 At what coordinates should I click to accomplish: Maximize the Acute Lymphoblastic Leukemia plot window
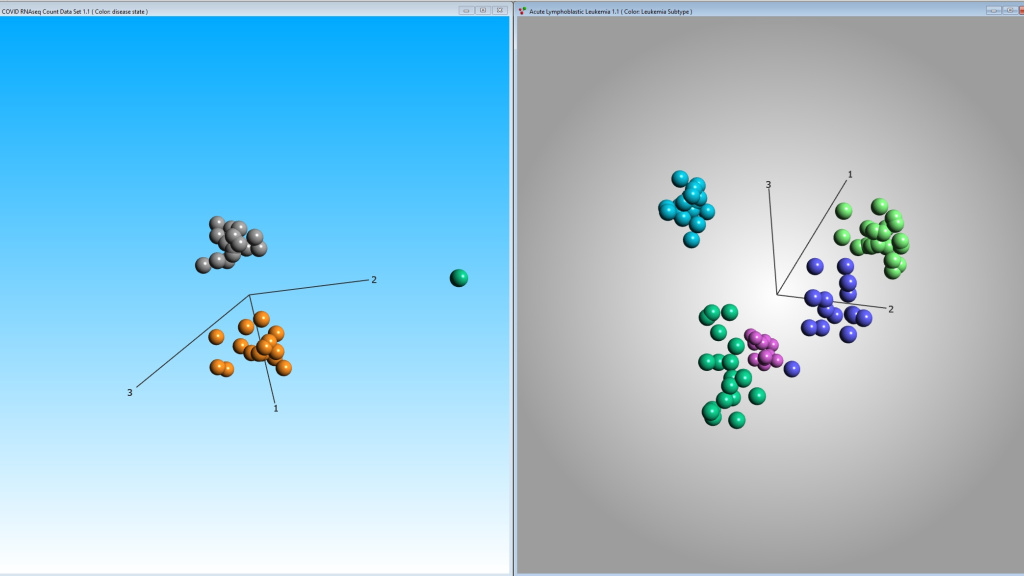pyautogui.click(x=1006, y=10)
